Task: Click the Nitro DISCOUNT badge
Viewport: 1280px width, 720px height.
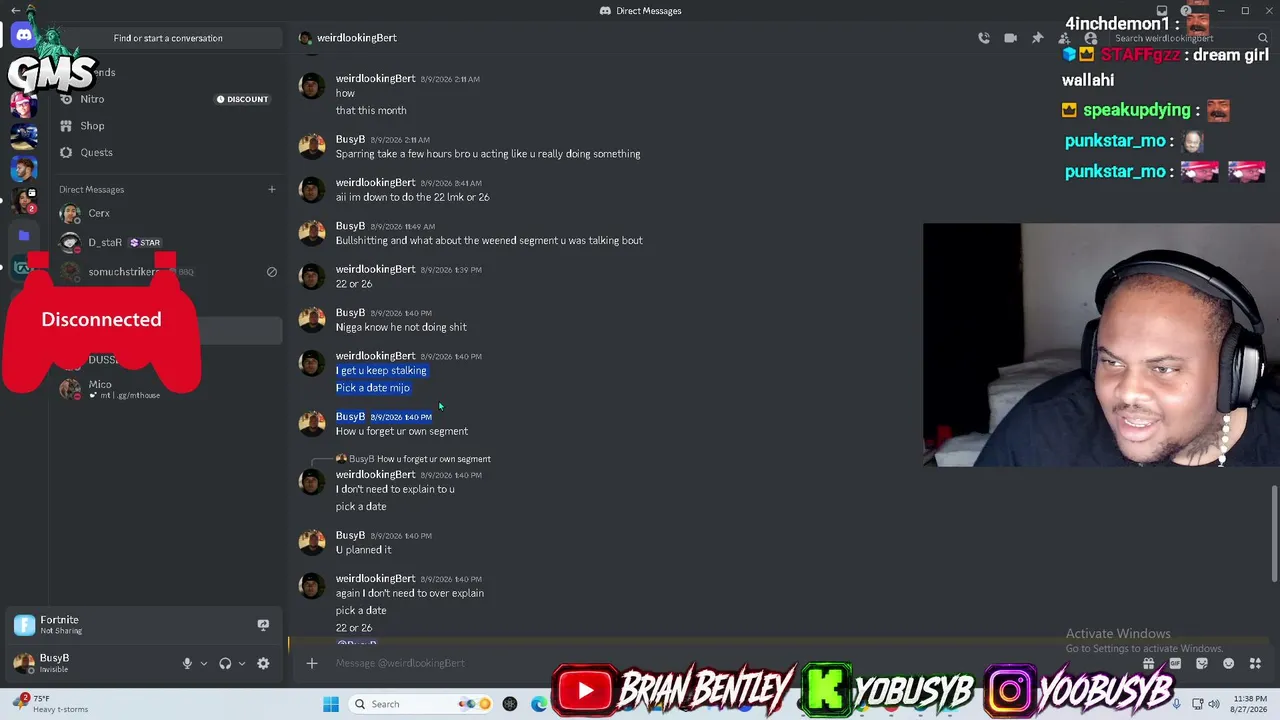Action: [243, 99]
